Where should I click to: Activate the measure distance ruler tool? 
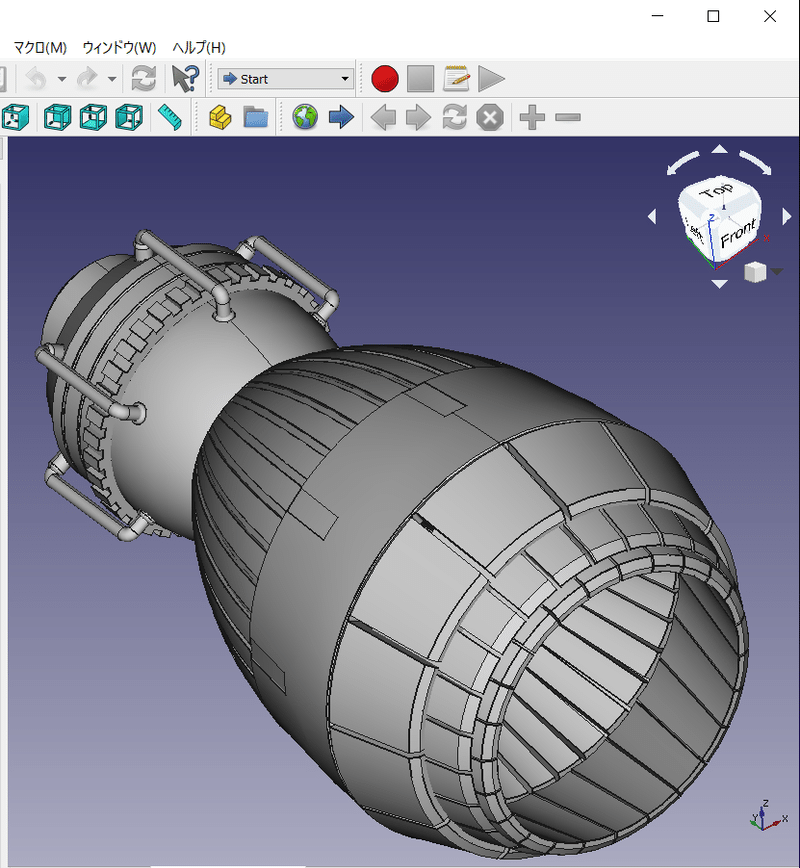(170, 117)
